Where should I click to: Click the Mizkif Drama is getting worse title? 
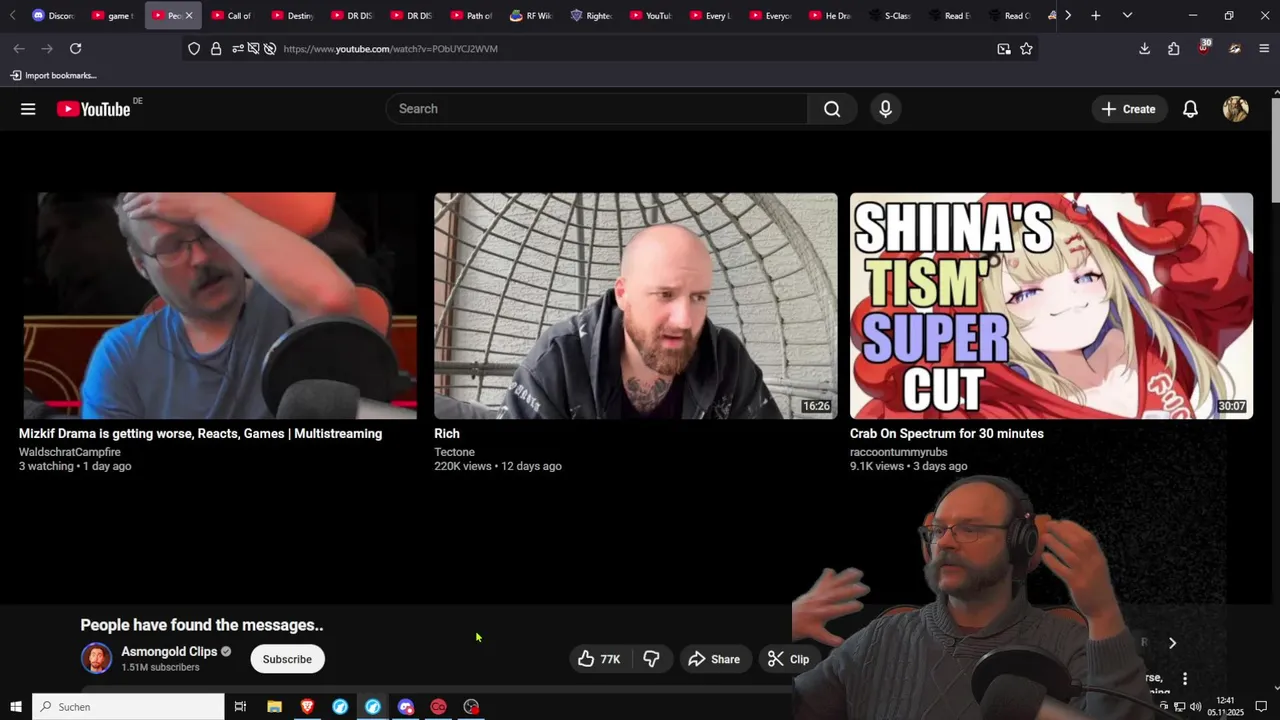(x=200, y=433)
